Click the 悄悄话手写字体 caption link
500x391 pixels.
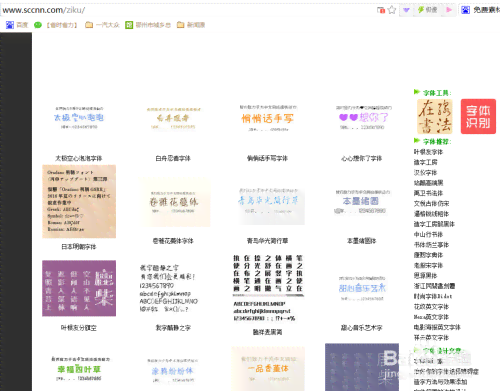pyautogui.click(x=267, y=158)
